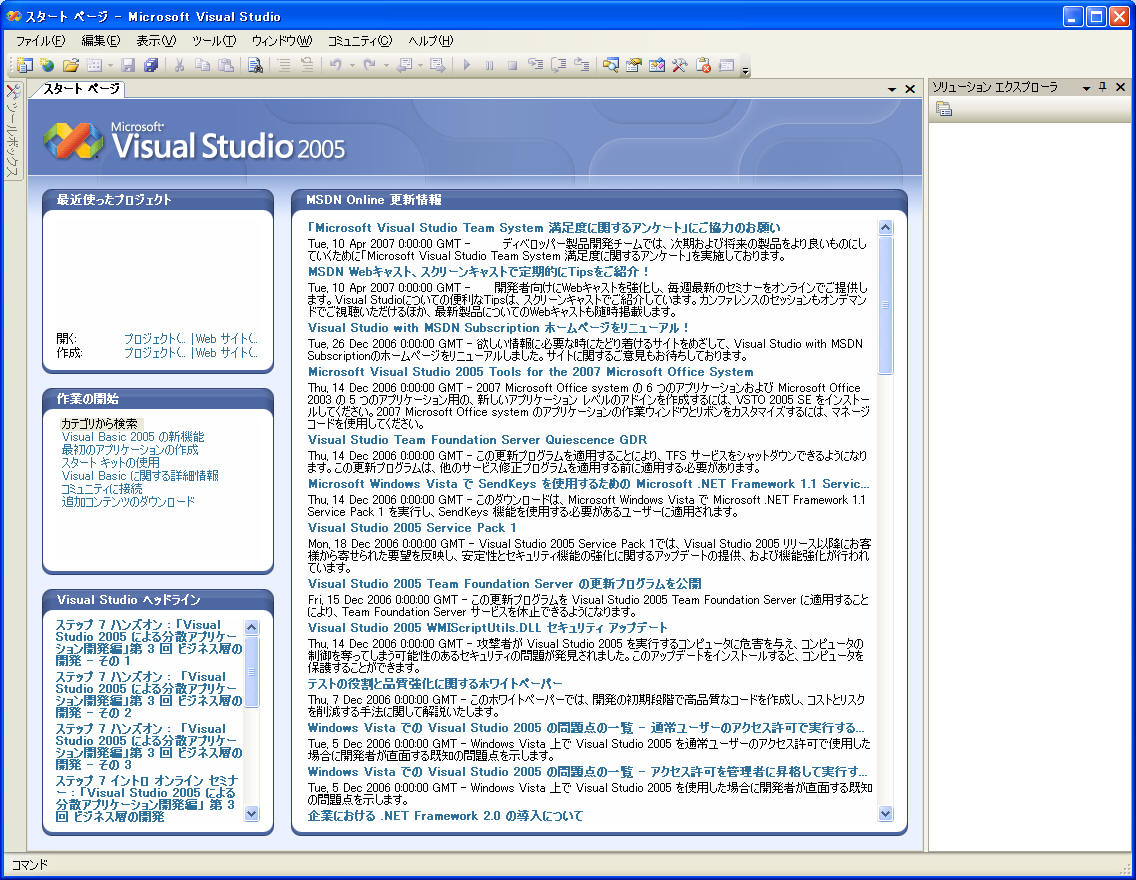This screenshot has height=880, width=1136.
Task: Start debugging with the play icon
Action: point(467,65)
